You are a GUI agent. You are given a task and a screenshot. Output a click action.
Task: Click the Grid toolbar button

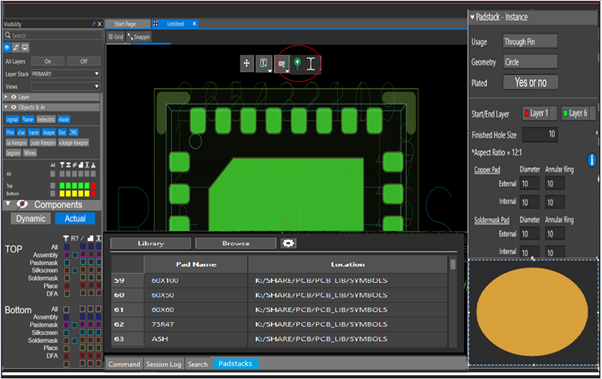point(116,37)
